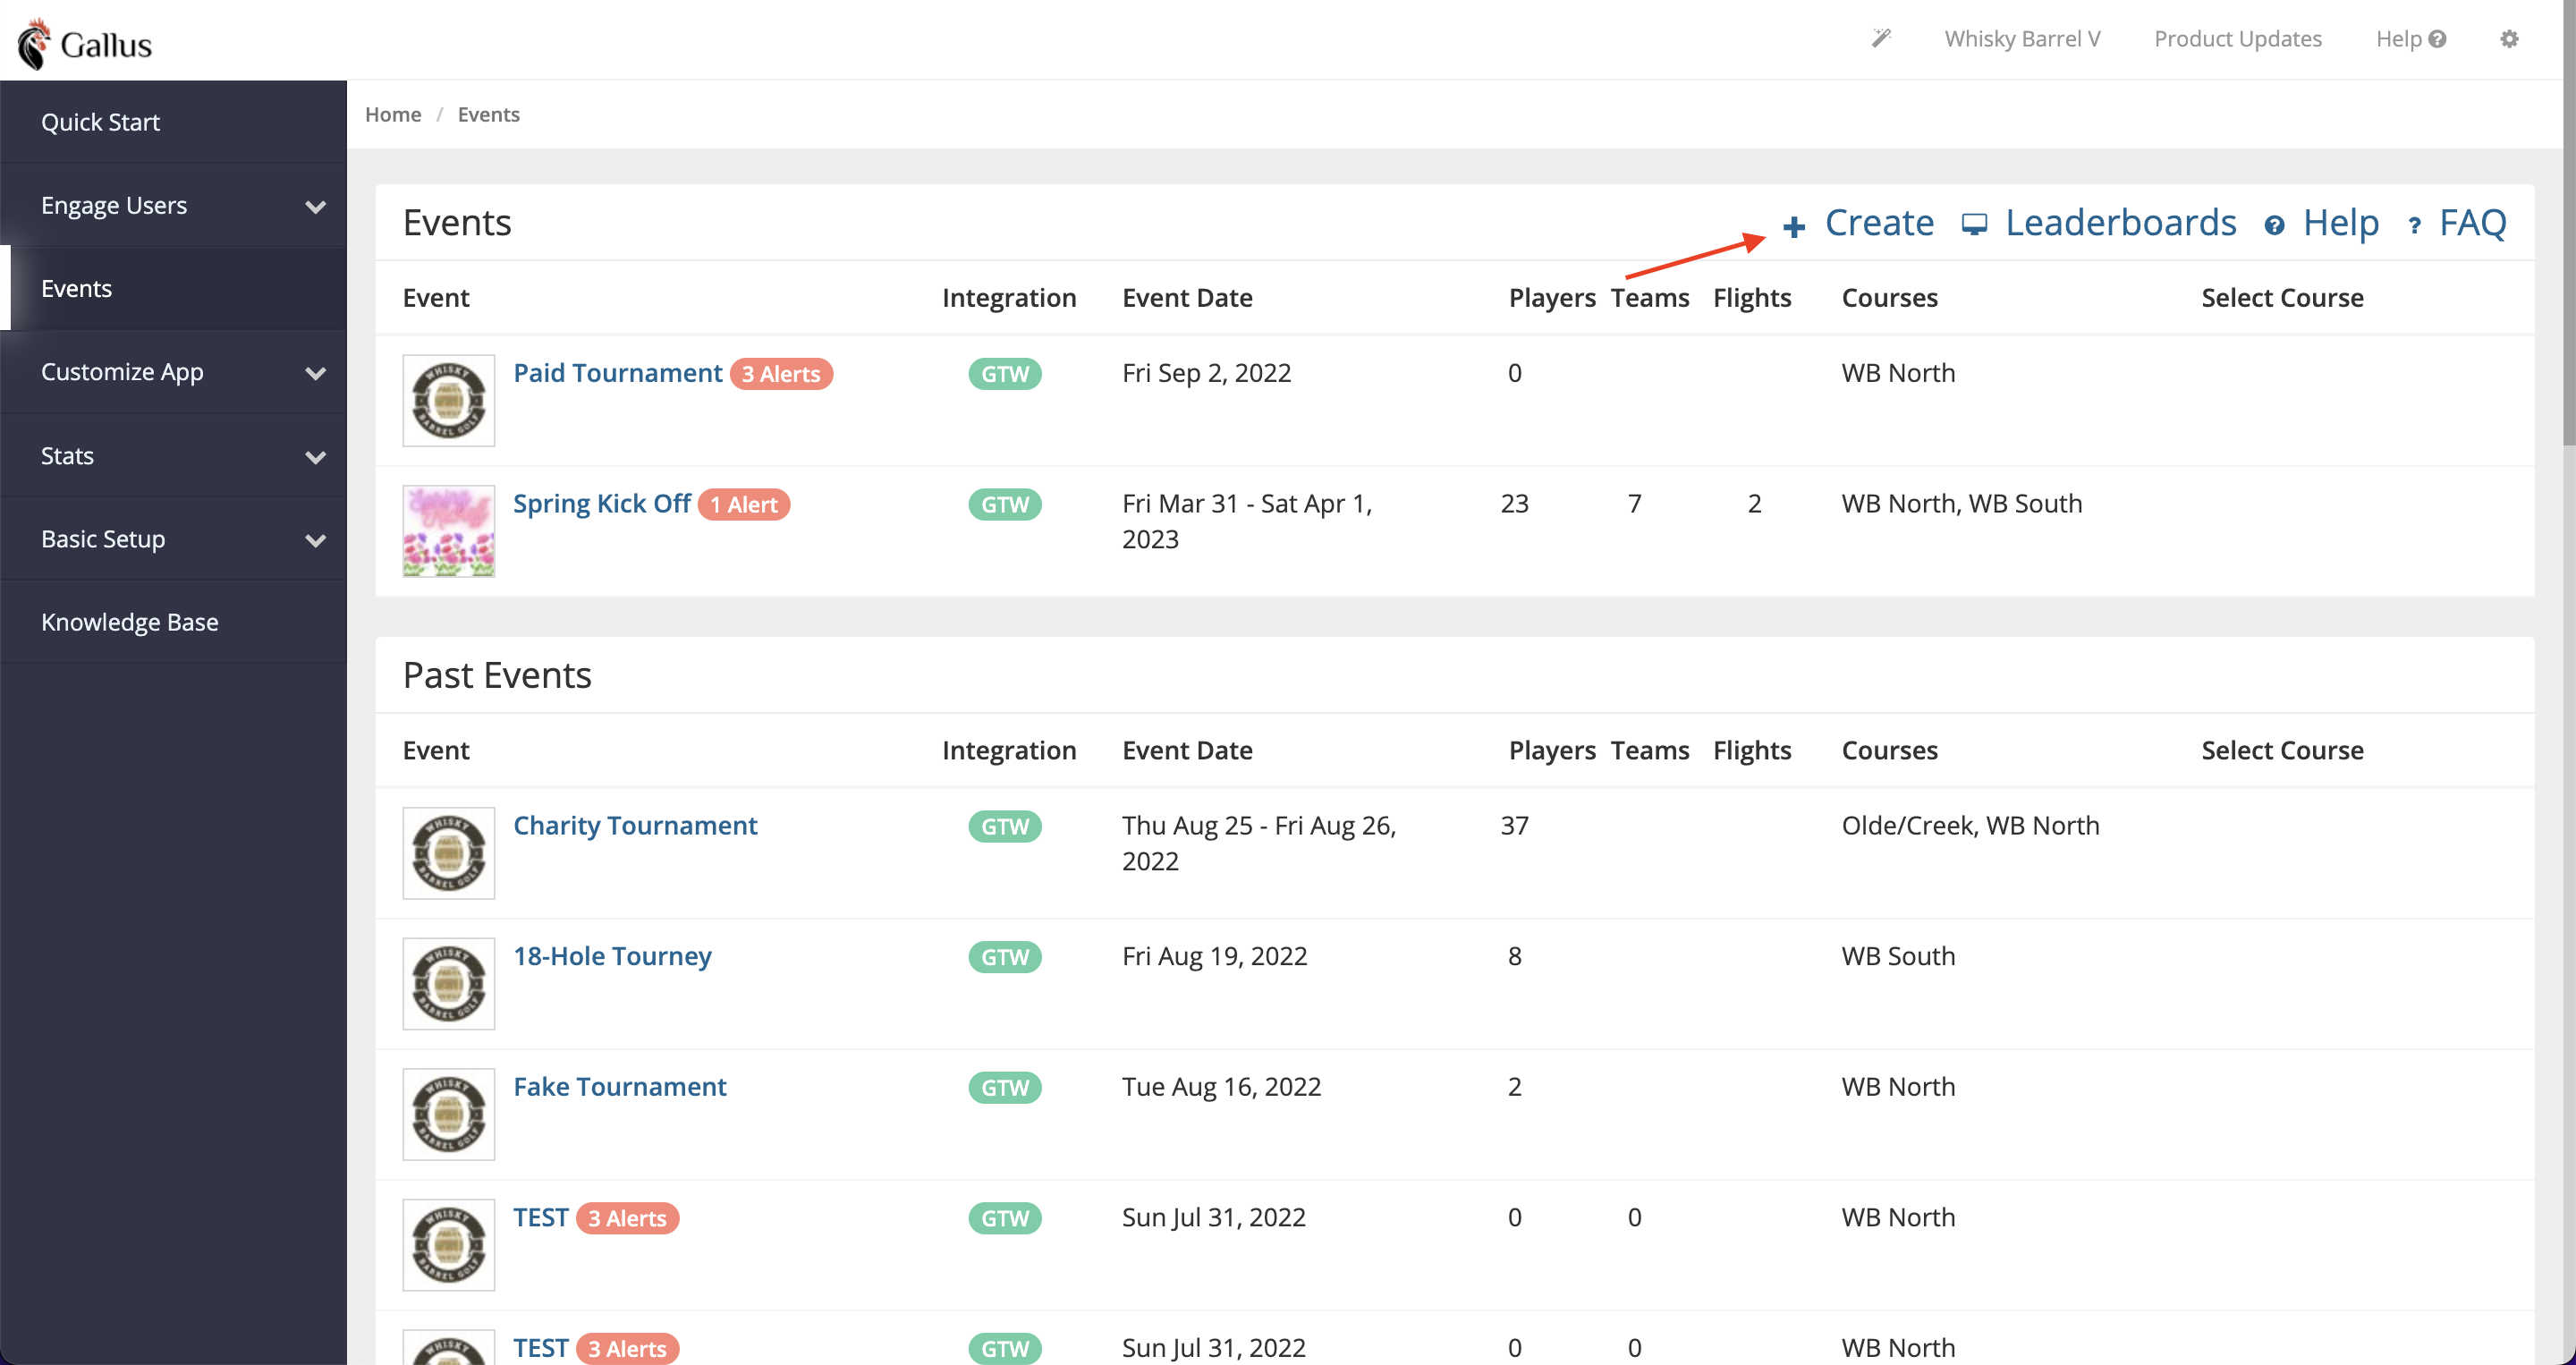Click Help text in top bar
This screenshot has height=1365, width=2576.
click(x=2398, y=38)
